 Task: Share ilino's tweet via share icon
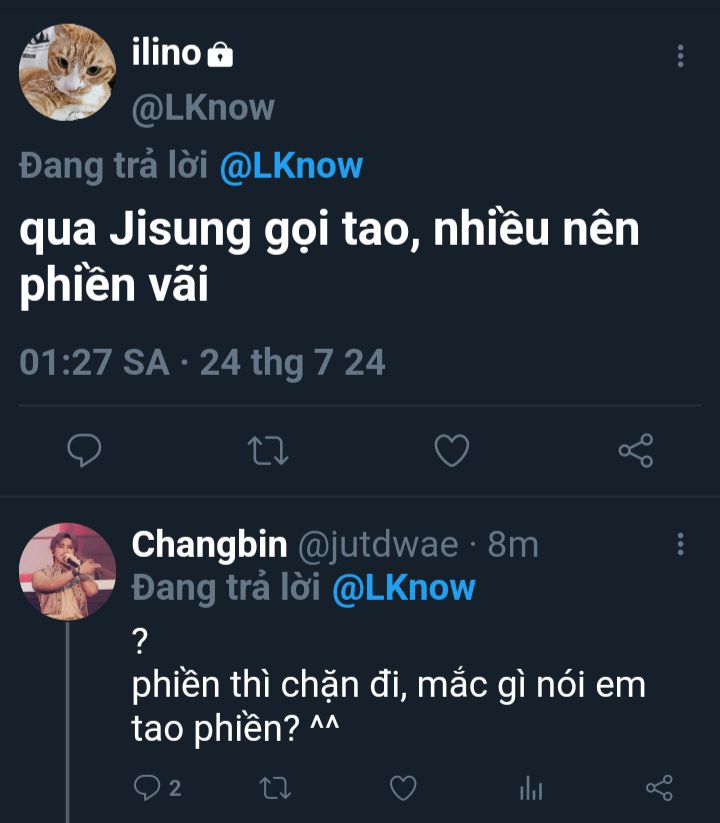(636, 450)
